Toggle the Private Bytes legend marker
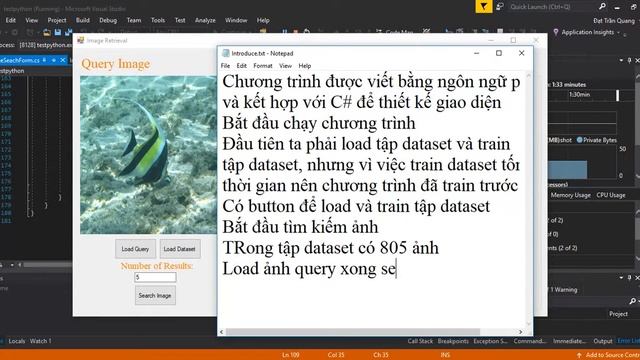 click(x=579, y=140)
